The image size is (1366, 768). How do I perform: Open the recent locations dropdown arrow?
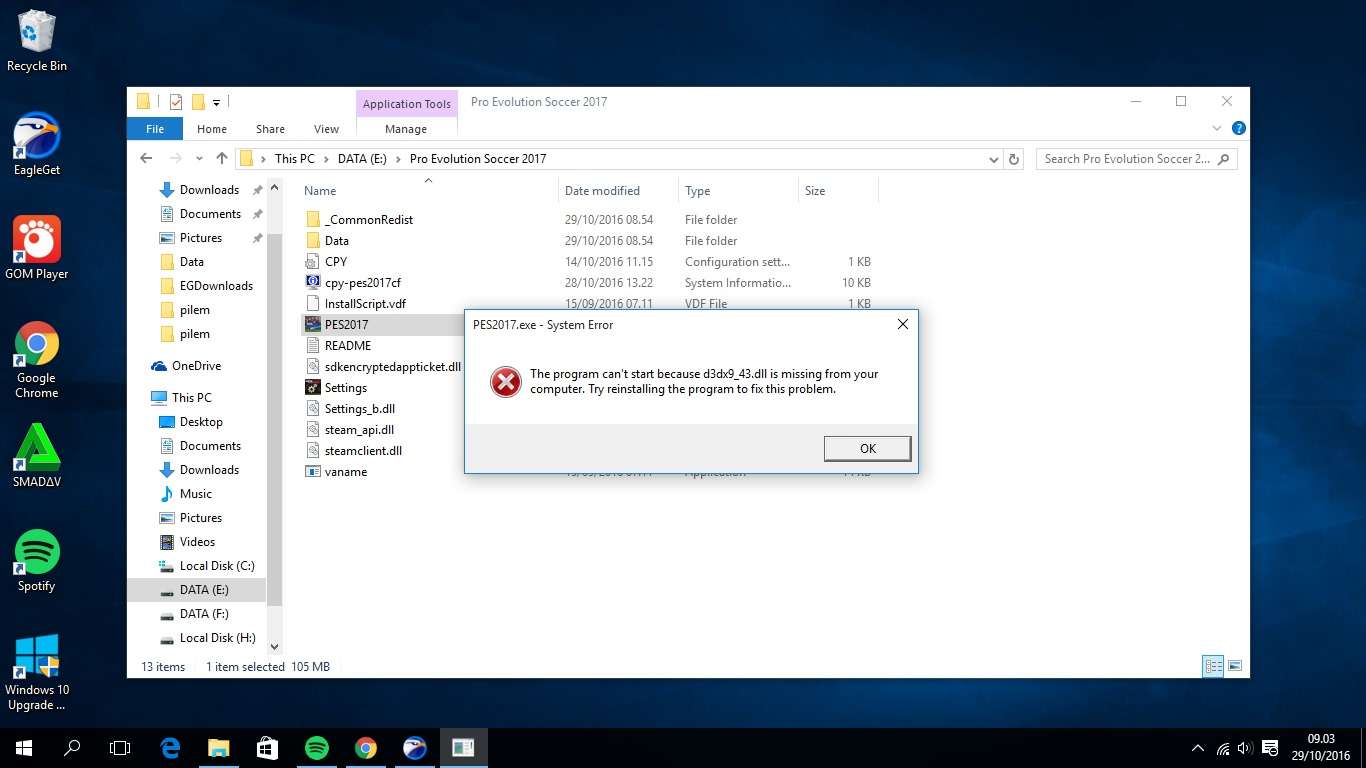click(x=200, y=158)
